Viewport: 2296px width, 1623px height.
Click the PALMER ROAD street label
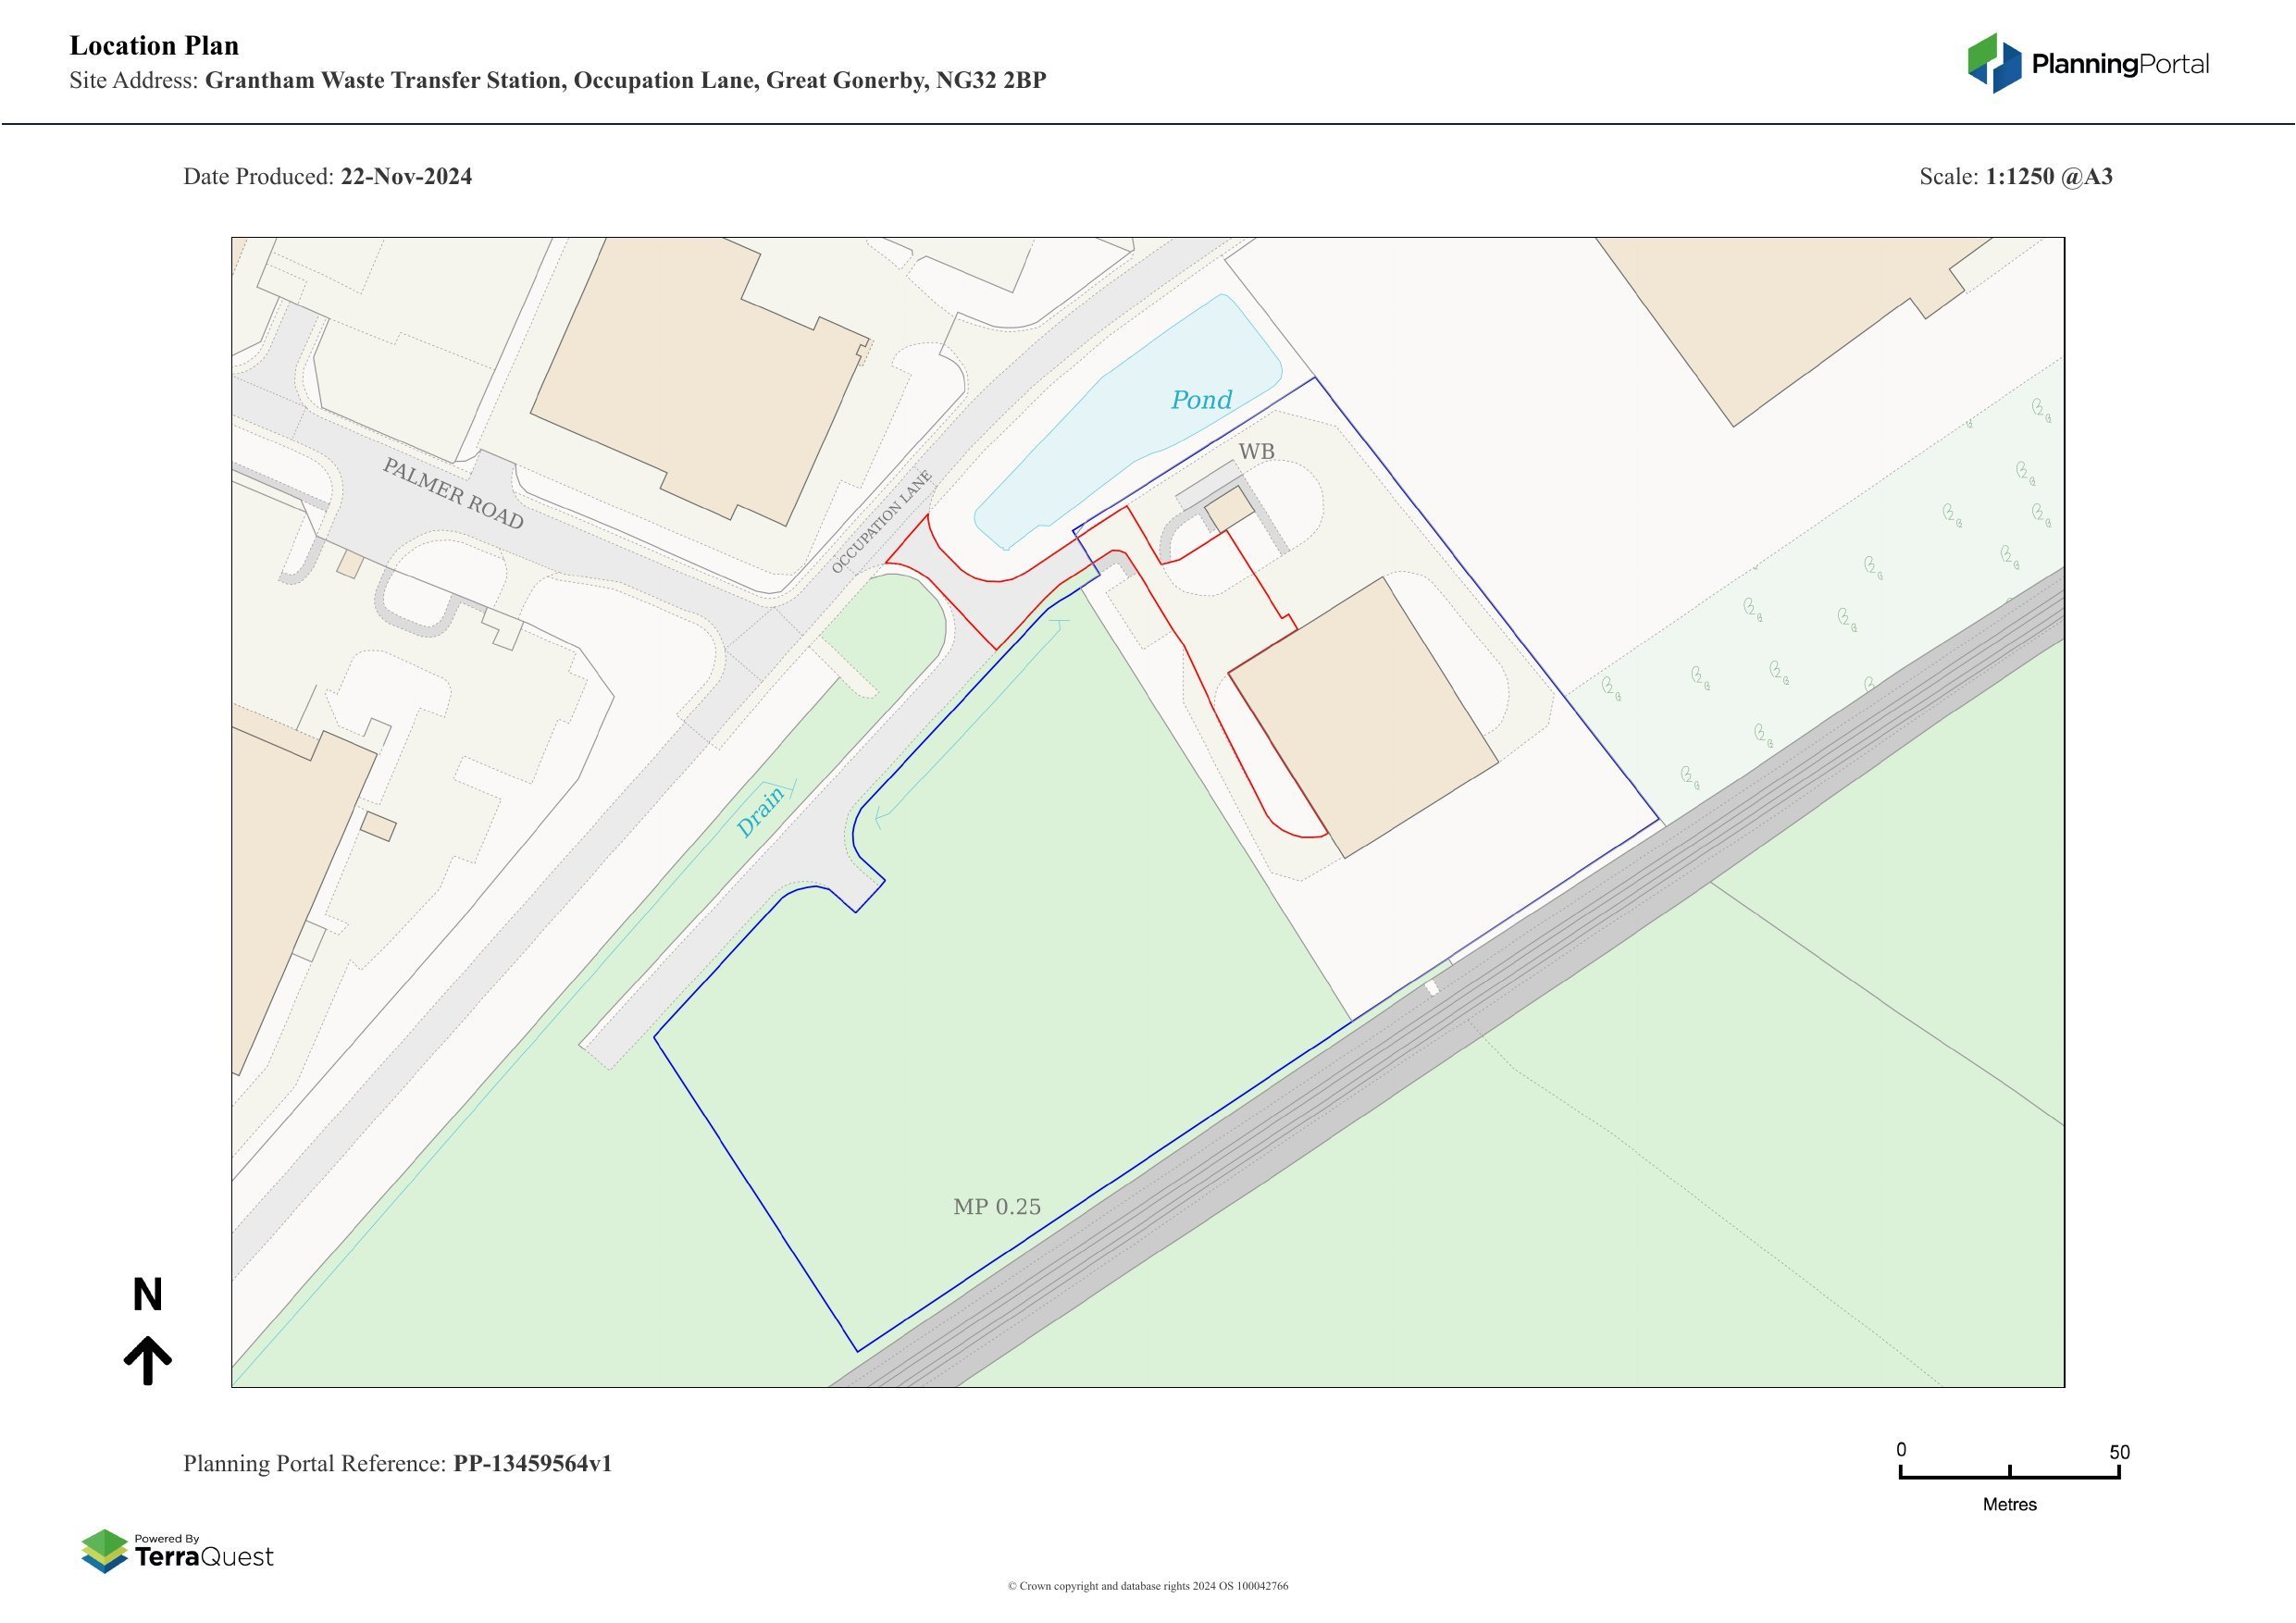click(x=453, y=494)
